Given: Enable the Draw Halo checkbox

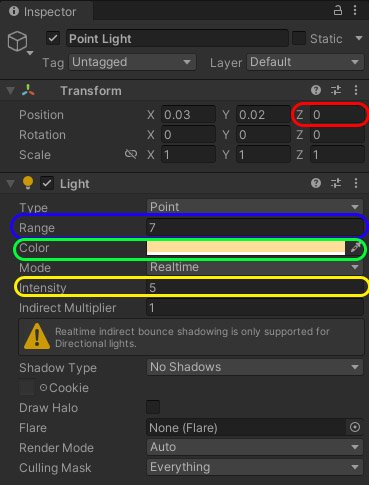Looking at the screenshot, I should point(153,407).
